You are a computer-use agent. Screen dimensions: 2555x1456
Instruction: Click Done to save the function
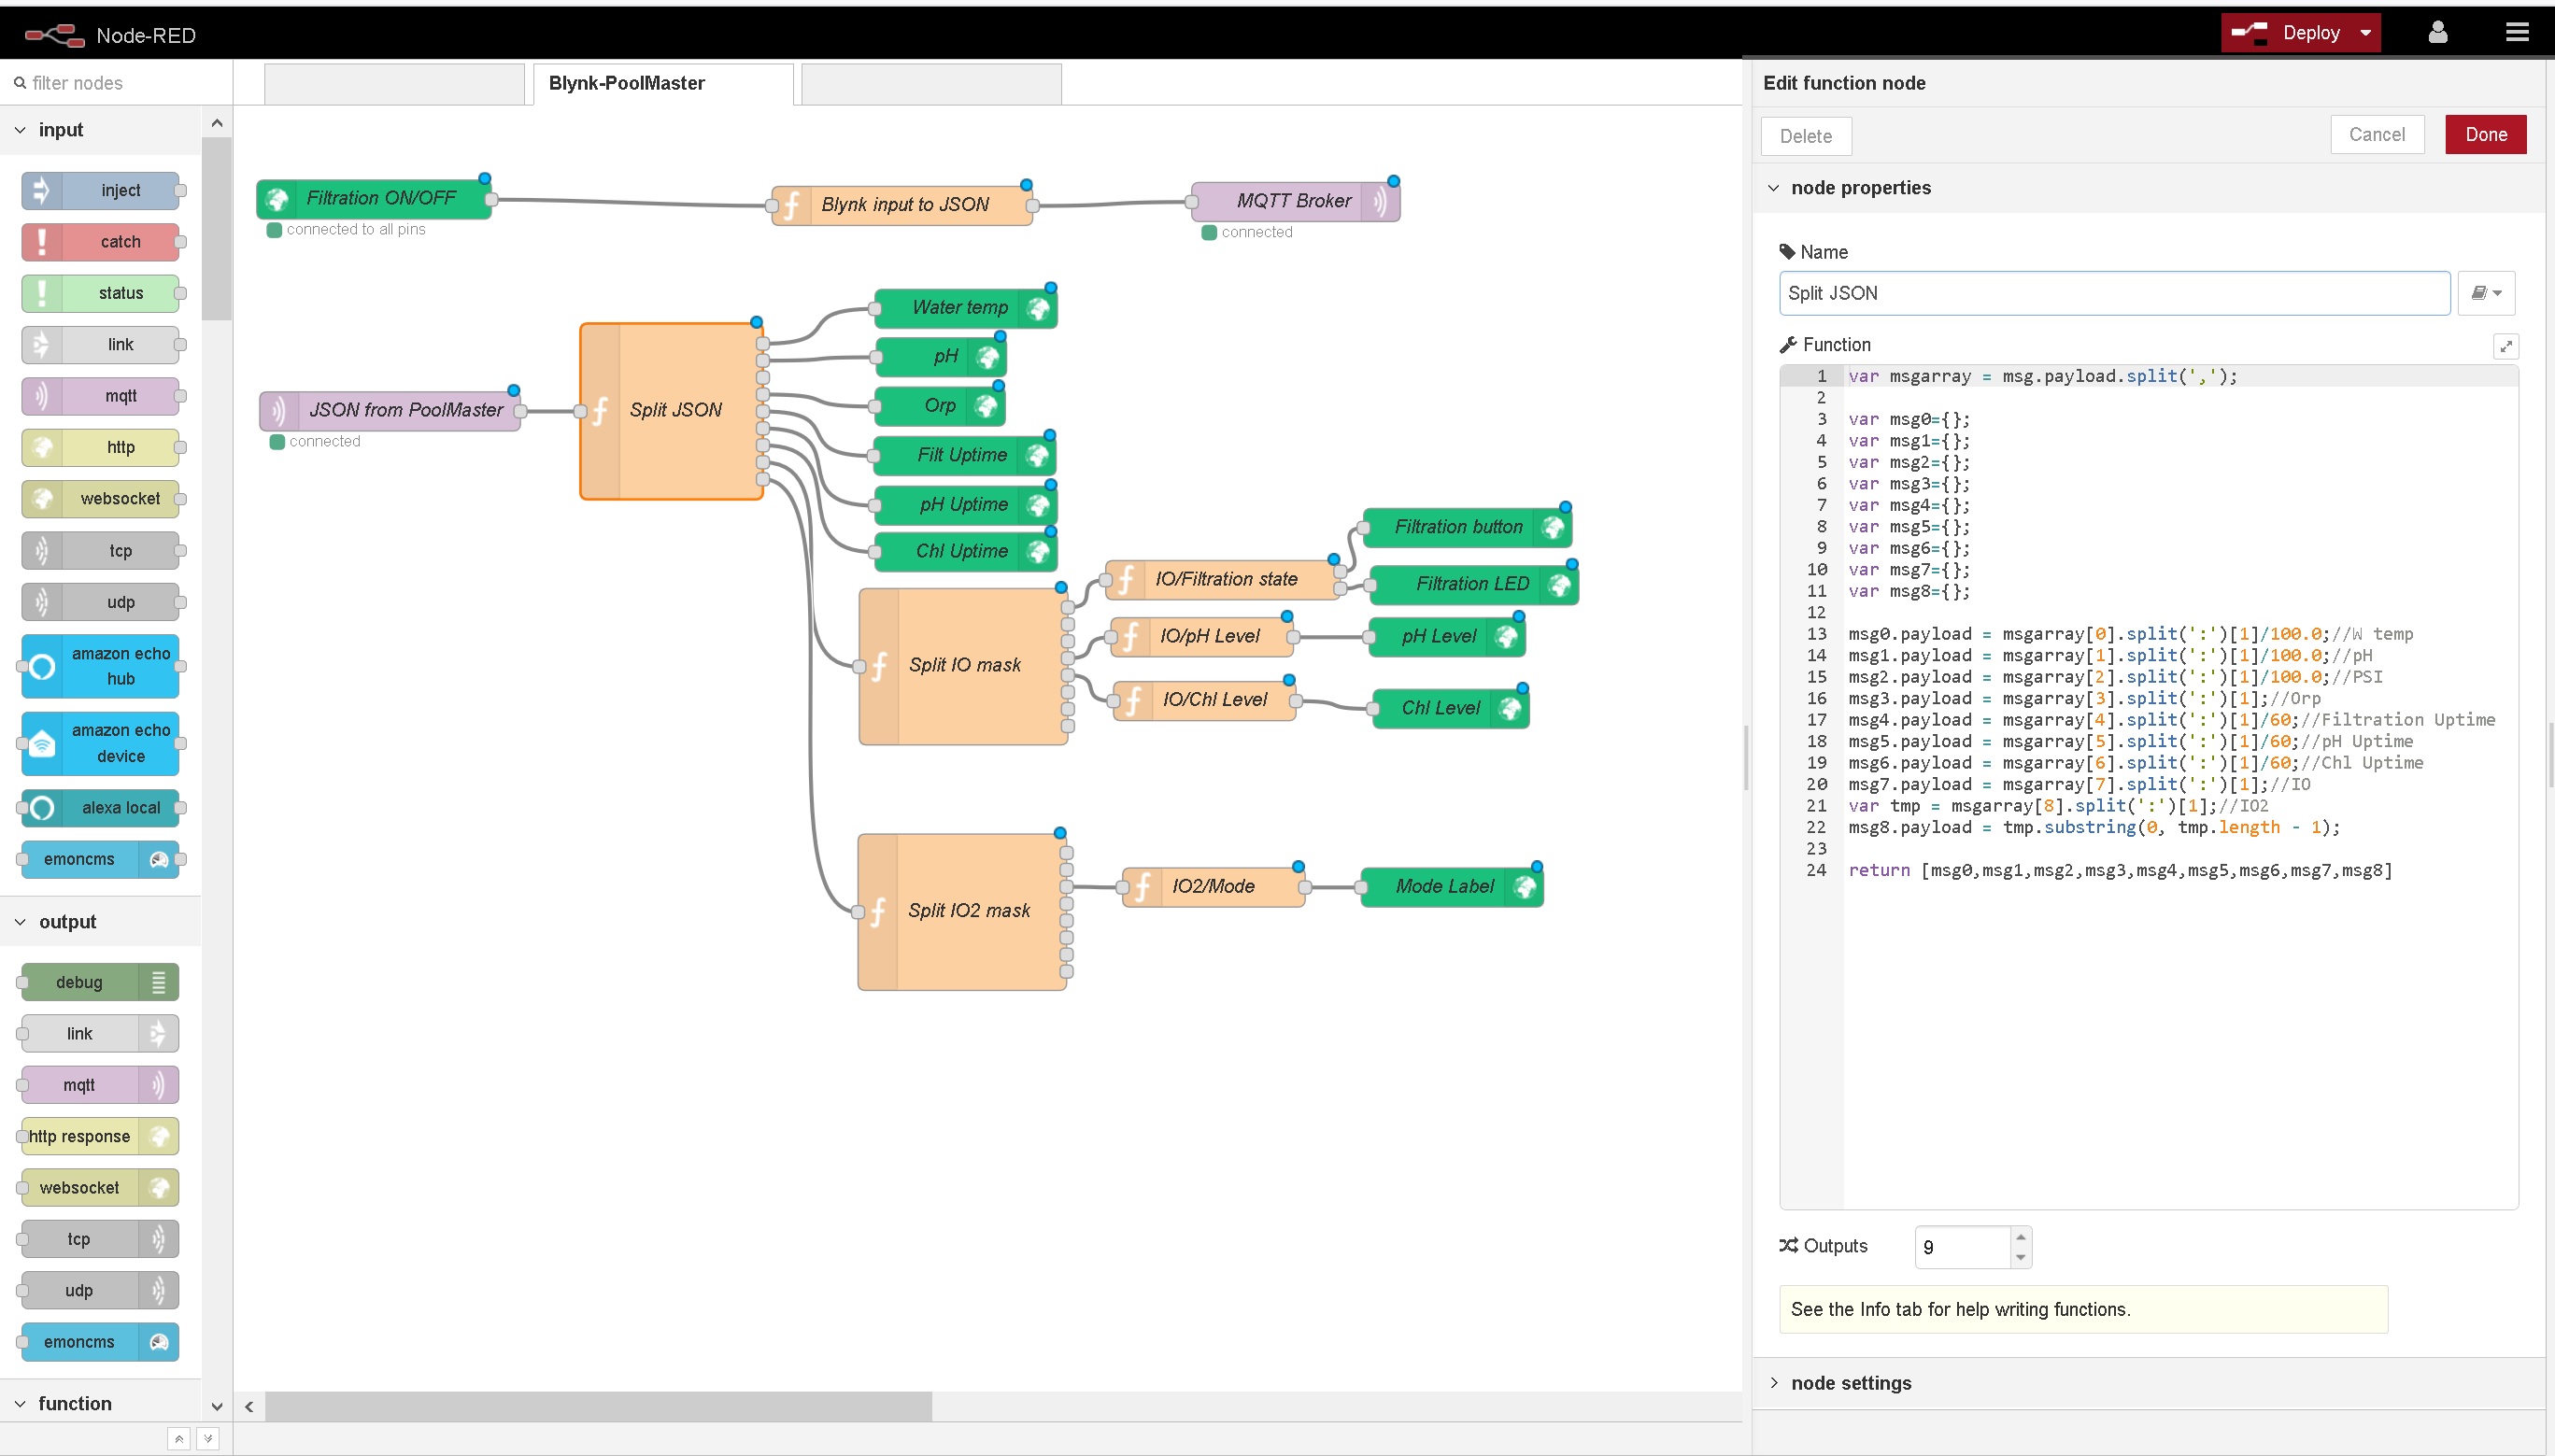(2486, 134)
